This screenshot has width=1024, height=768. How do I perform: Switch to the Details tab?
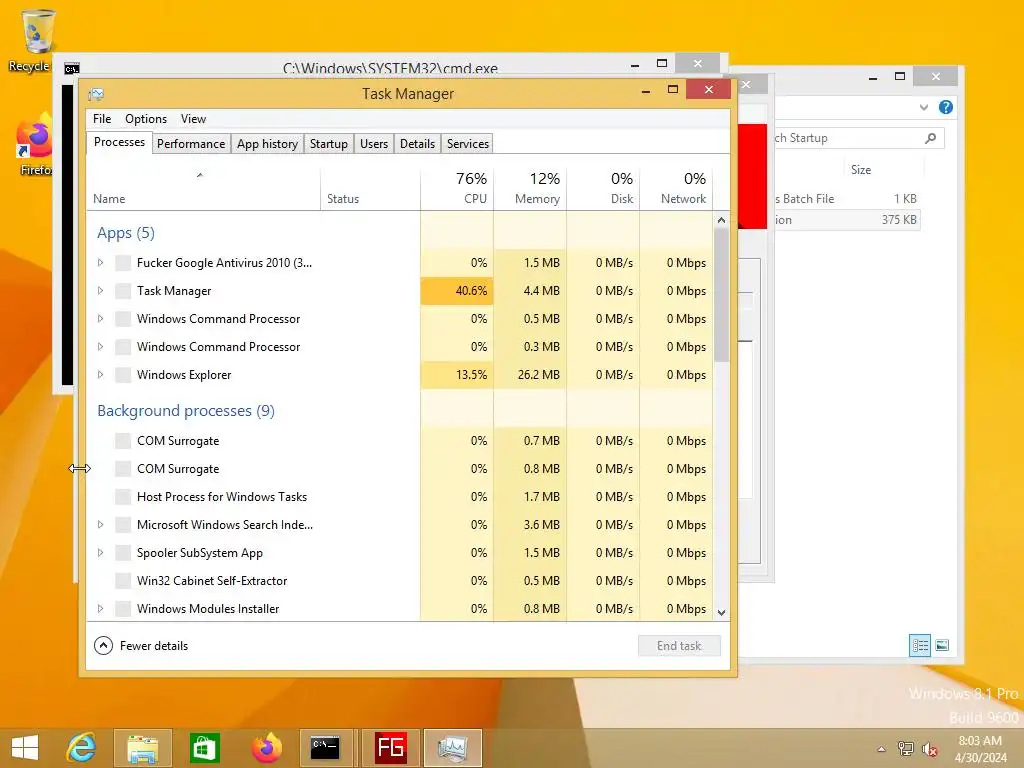417,144
